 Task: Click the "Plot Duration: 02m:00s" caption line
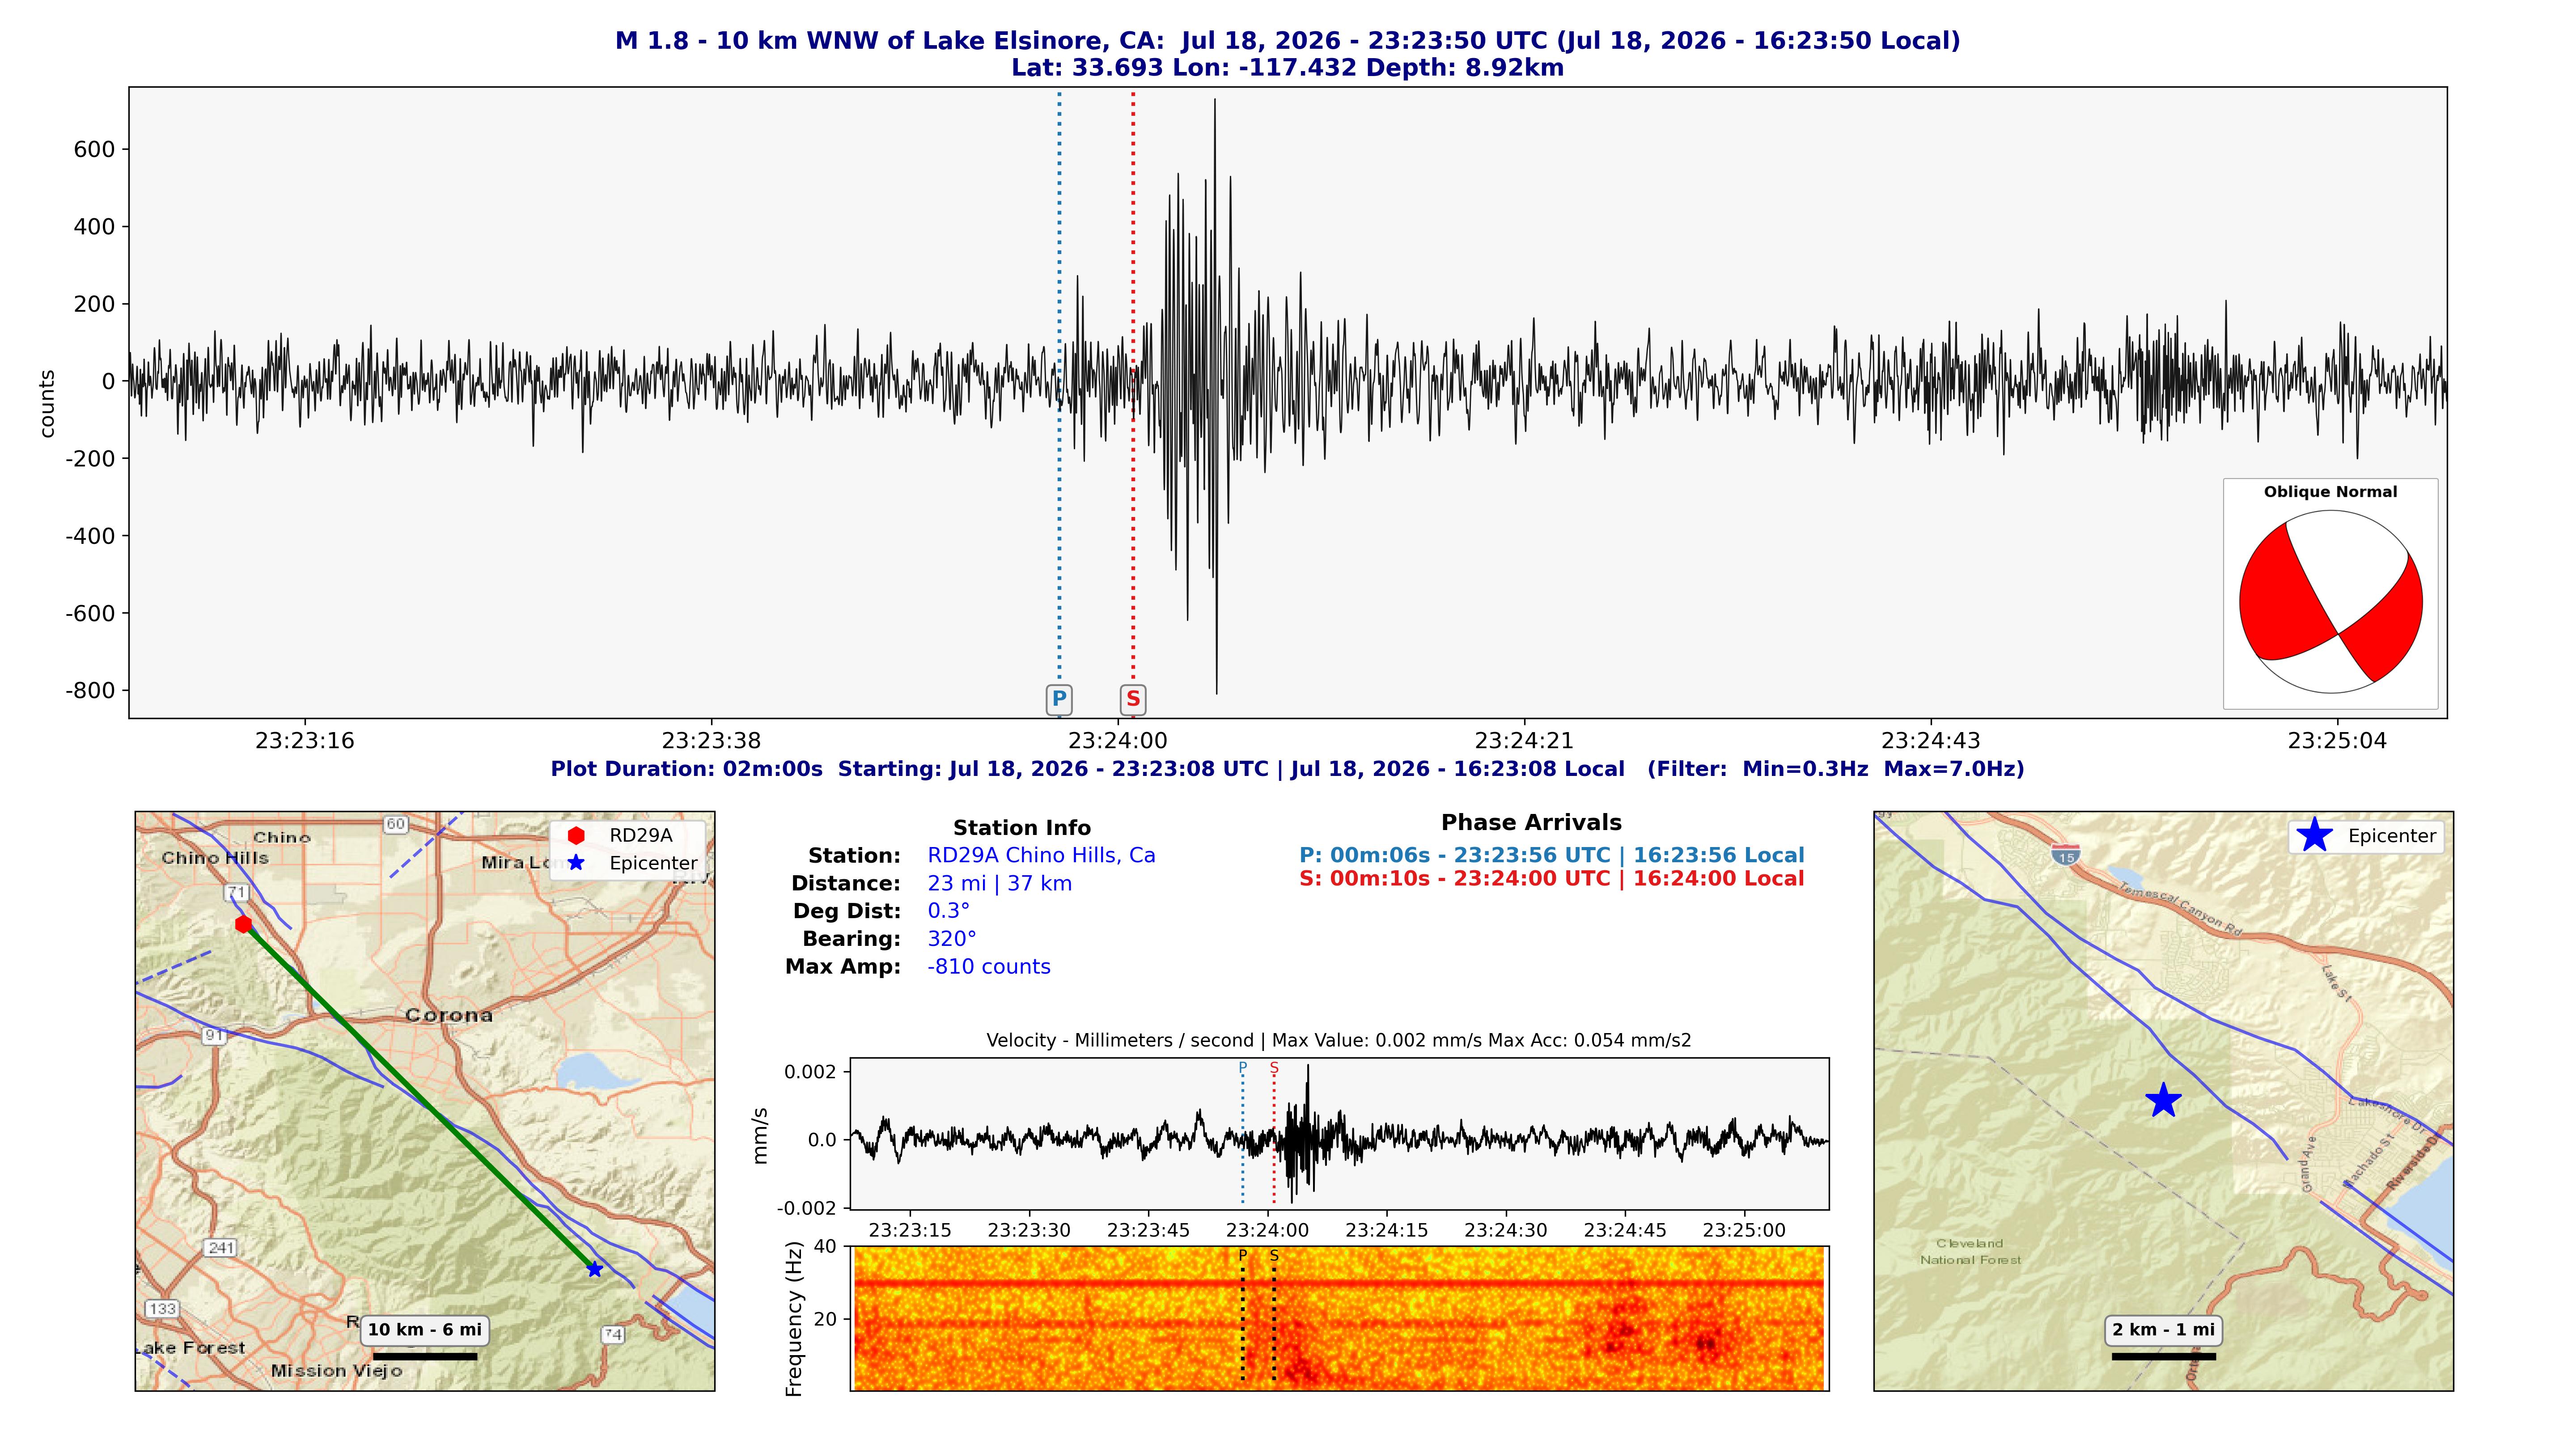coord(1288,769)
